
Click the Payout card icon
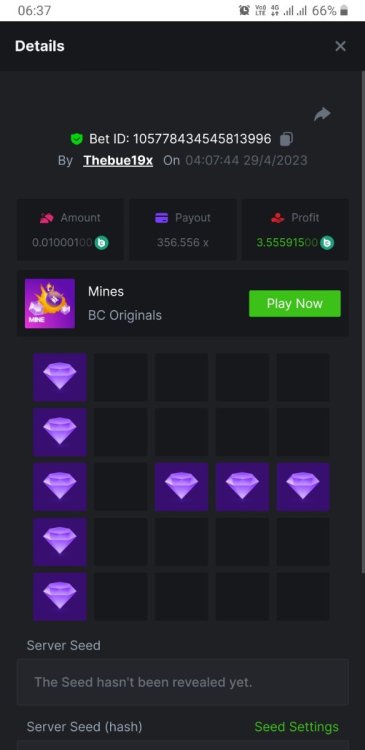tap(162, 218)
